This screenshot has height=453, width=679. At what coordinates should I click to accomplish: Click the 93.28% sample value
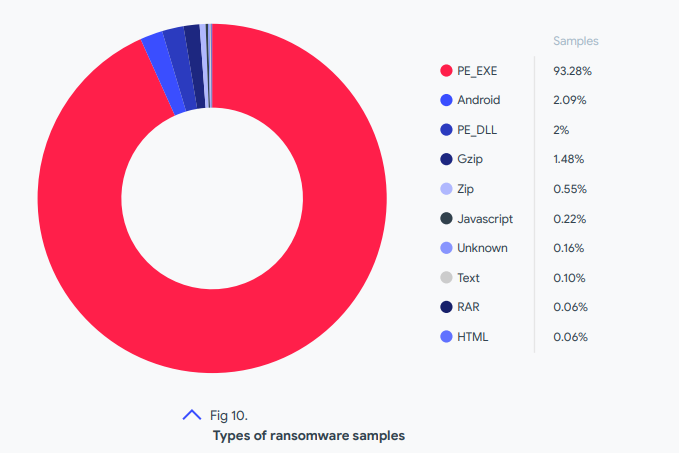[571, 71]
